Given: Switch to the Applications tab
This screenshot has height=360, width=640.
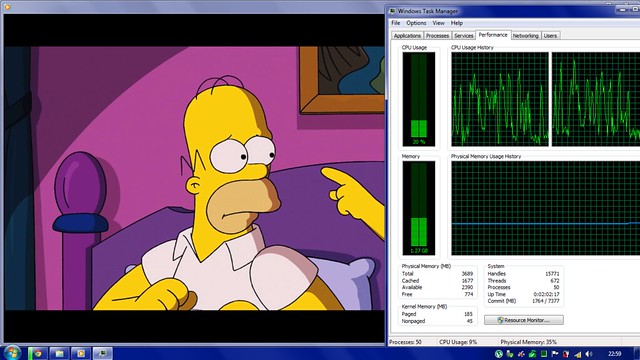Looking at the screenshot, I should [x=407, y=36].
